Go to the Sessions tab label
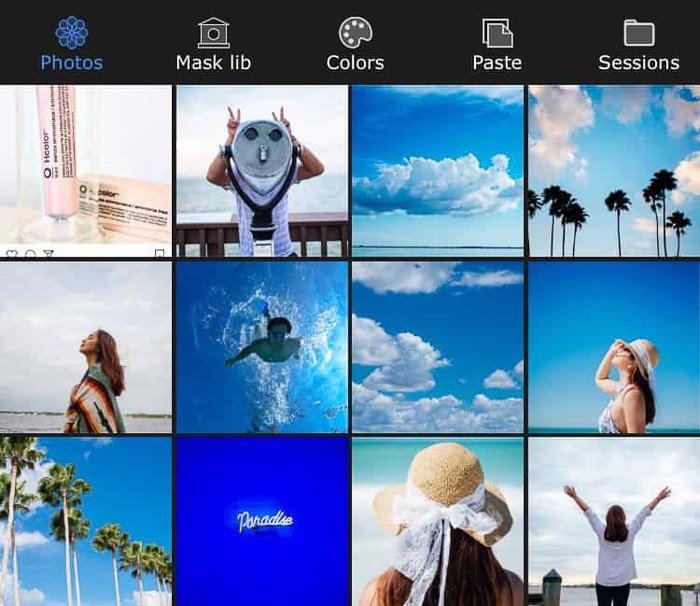This screenshot has height=606, width=700. coord(638,63)
